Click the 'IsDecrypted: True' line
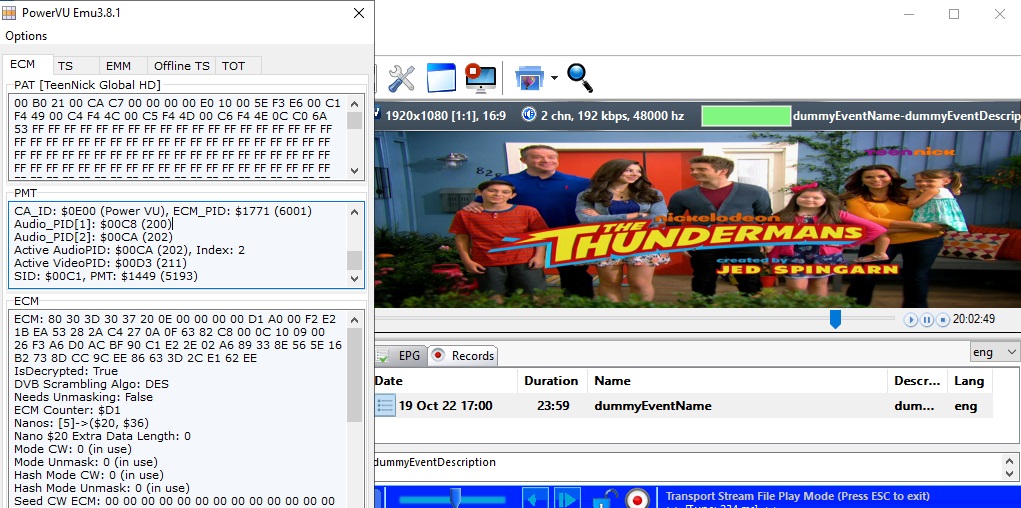 click(66, 371)
